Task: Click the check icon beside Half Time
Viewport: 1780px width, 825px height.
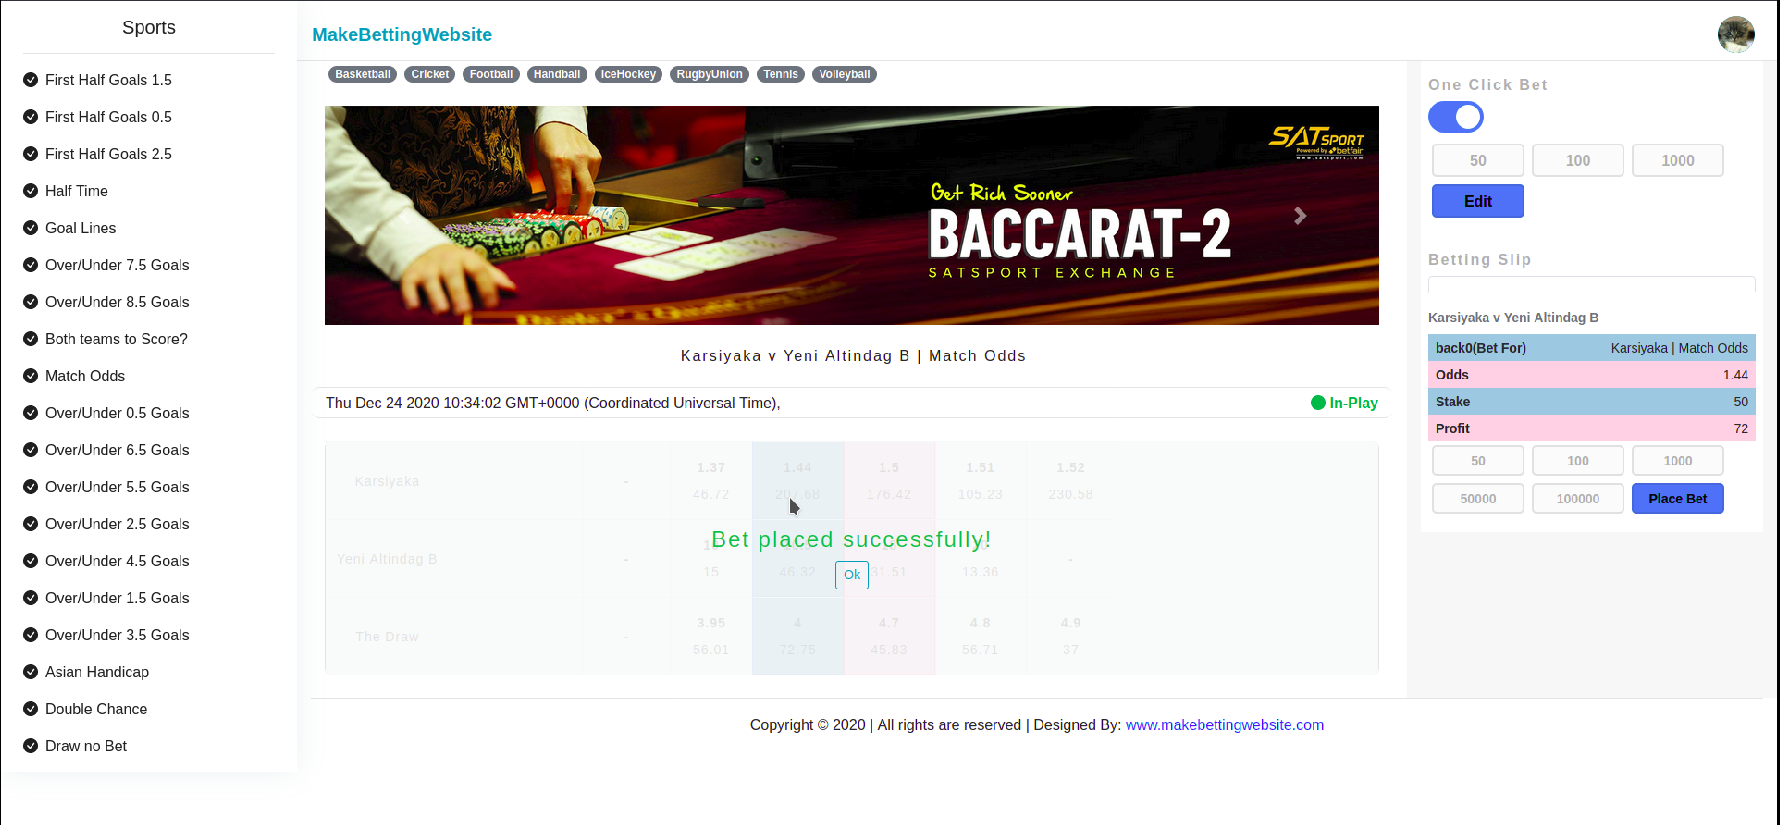Action: click(x=30, y=191)
